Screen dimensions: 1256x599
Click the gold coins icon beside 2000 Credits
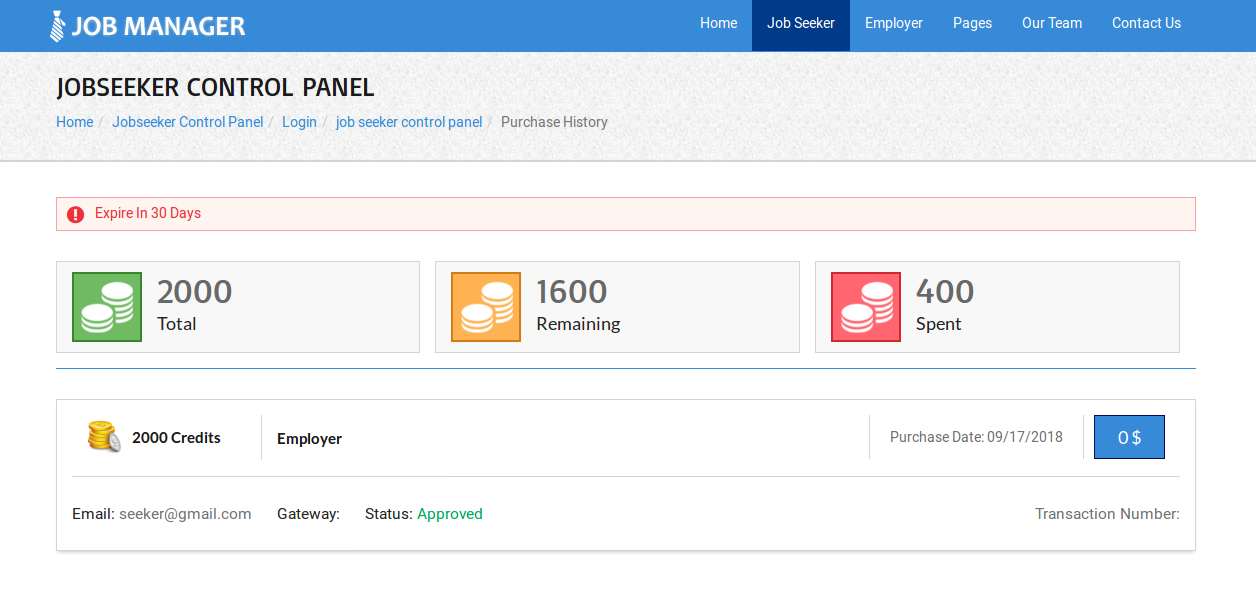(104, 437)
